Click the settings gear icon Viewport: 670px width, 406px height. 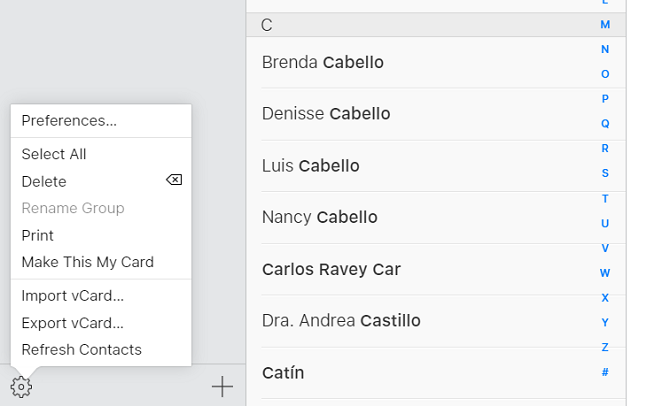pos(21,386)
